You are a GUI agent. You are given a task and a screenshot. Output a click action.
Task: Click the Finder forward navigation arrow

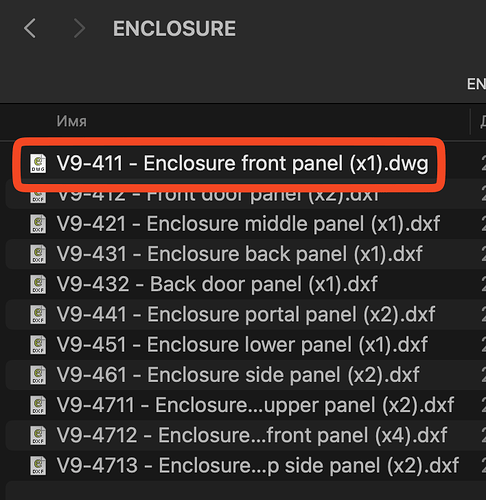coord(79,28)
